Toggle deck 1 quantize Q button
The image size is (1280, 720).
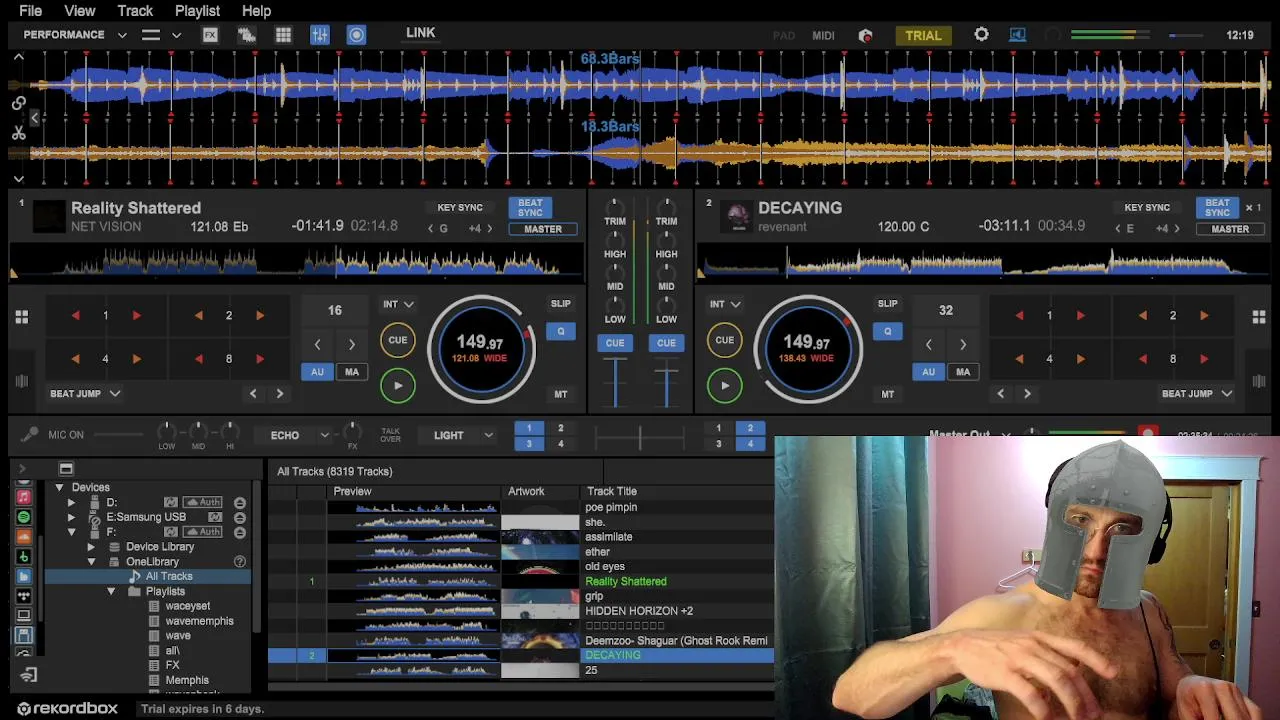[561, 332]
